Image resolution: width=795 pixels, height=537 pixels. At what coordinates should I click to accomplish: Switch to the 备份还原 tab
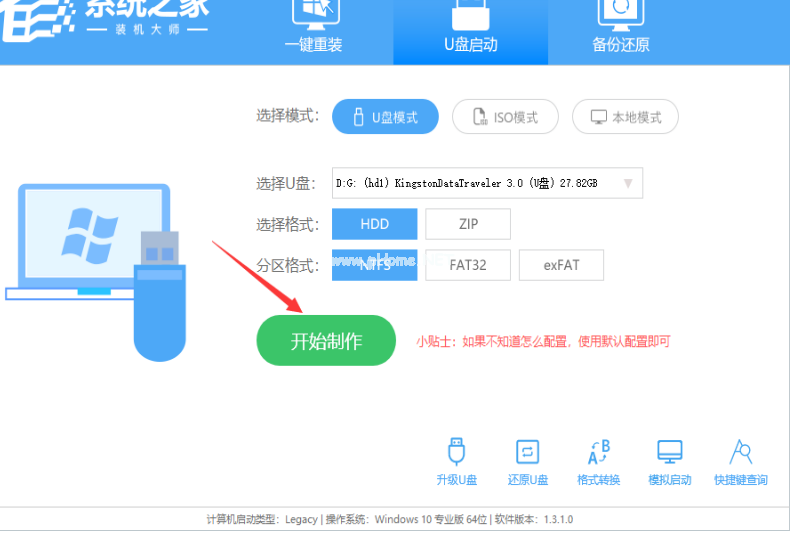[620, 30]
